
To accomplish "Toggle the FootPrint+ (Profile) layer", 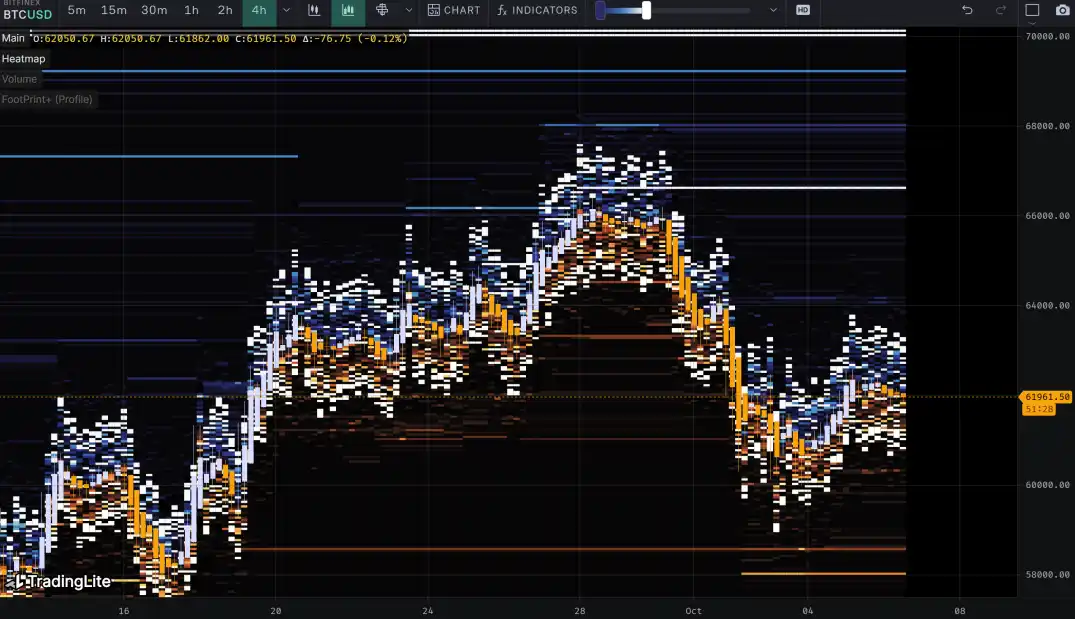I will pyautogui.click(x=47, y=99).
